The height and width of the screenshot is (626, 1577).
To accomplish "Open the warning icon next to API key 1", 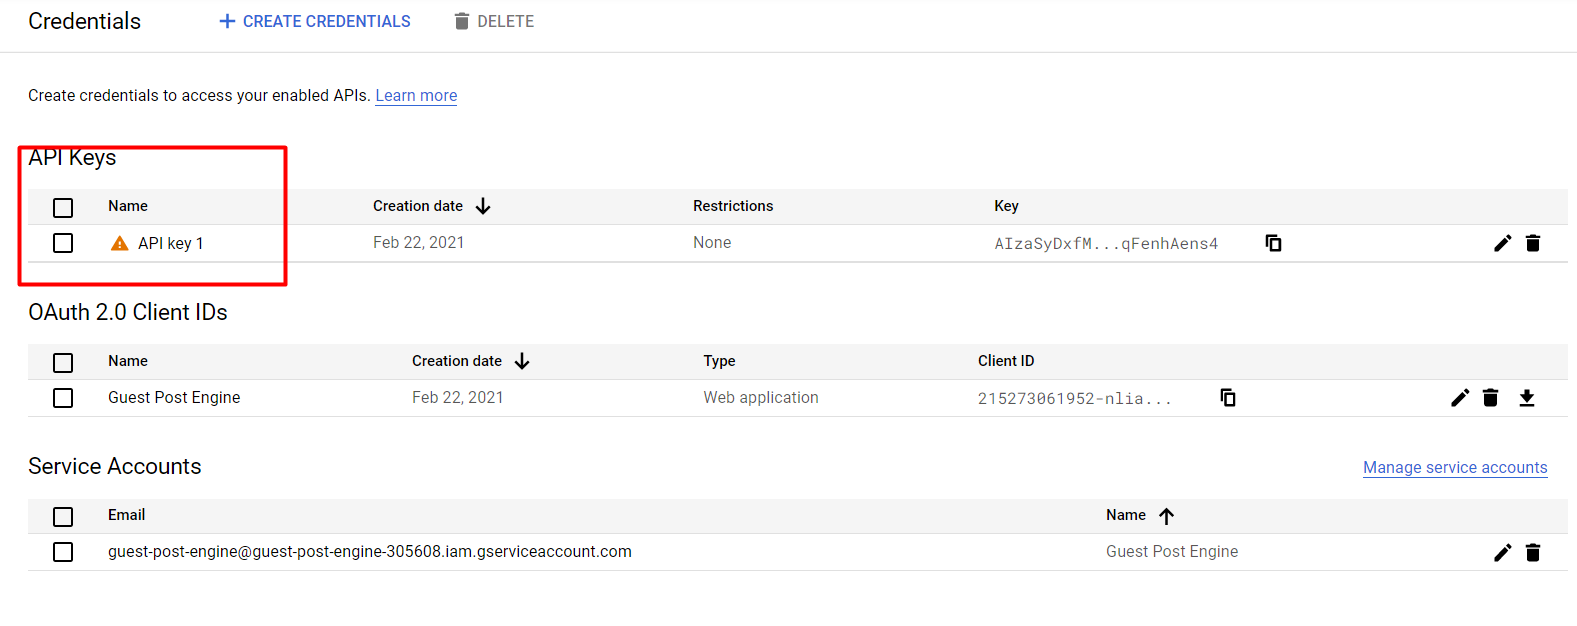I will pos(120,243).
